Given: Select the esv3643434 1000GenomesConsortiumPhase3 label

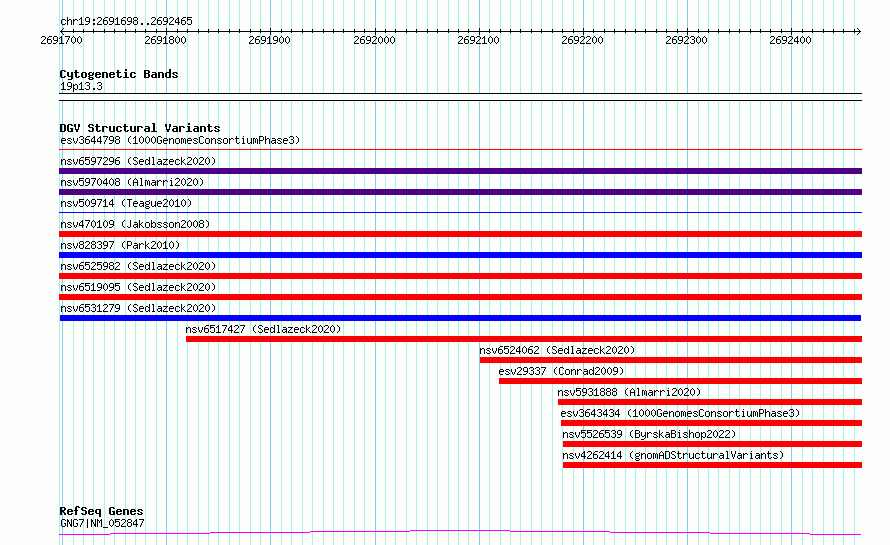Looking at the screenshot, I should [680, 413].
